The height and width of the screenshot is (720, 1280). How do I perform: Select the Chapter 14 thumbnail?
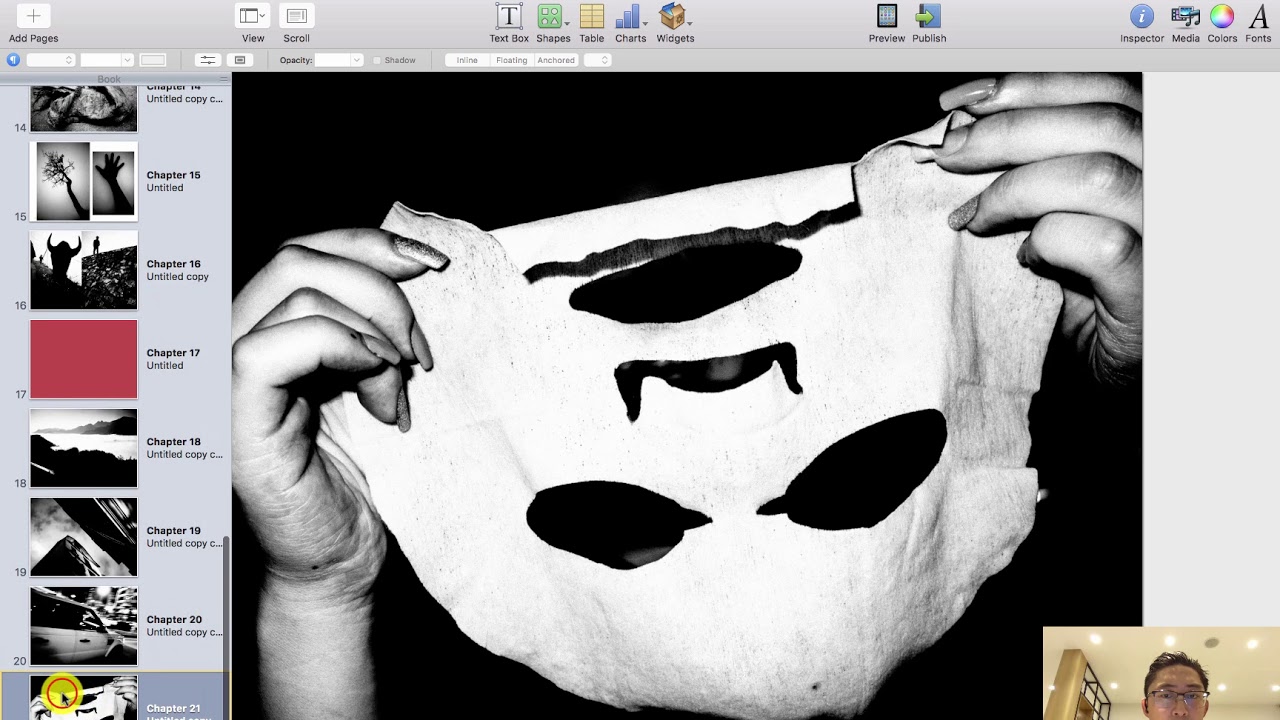tap(83, 108)
